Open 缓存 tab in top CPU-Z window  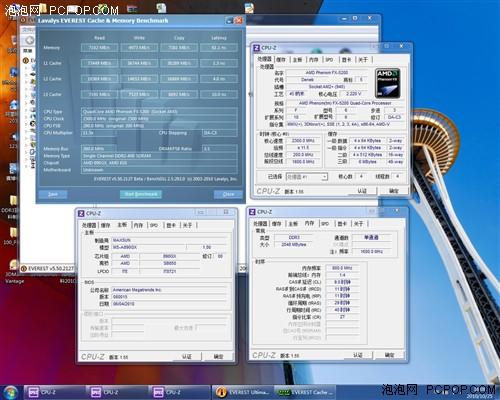[281, 60]
